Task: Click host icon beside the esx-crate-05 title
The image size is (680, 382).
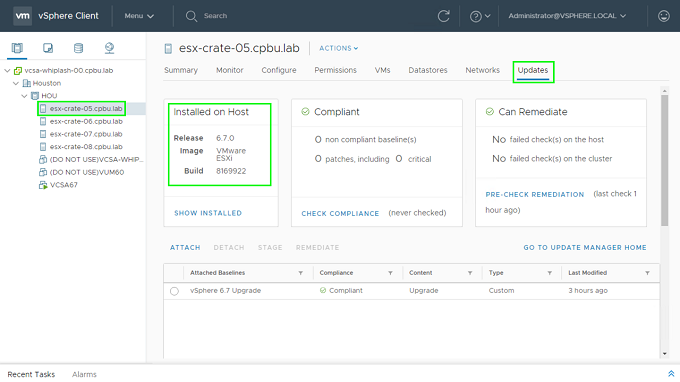Action: pos(168,49)
